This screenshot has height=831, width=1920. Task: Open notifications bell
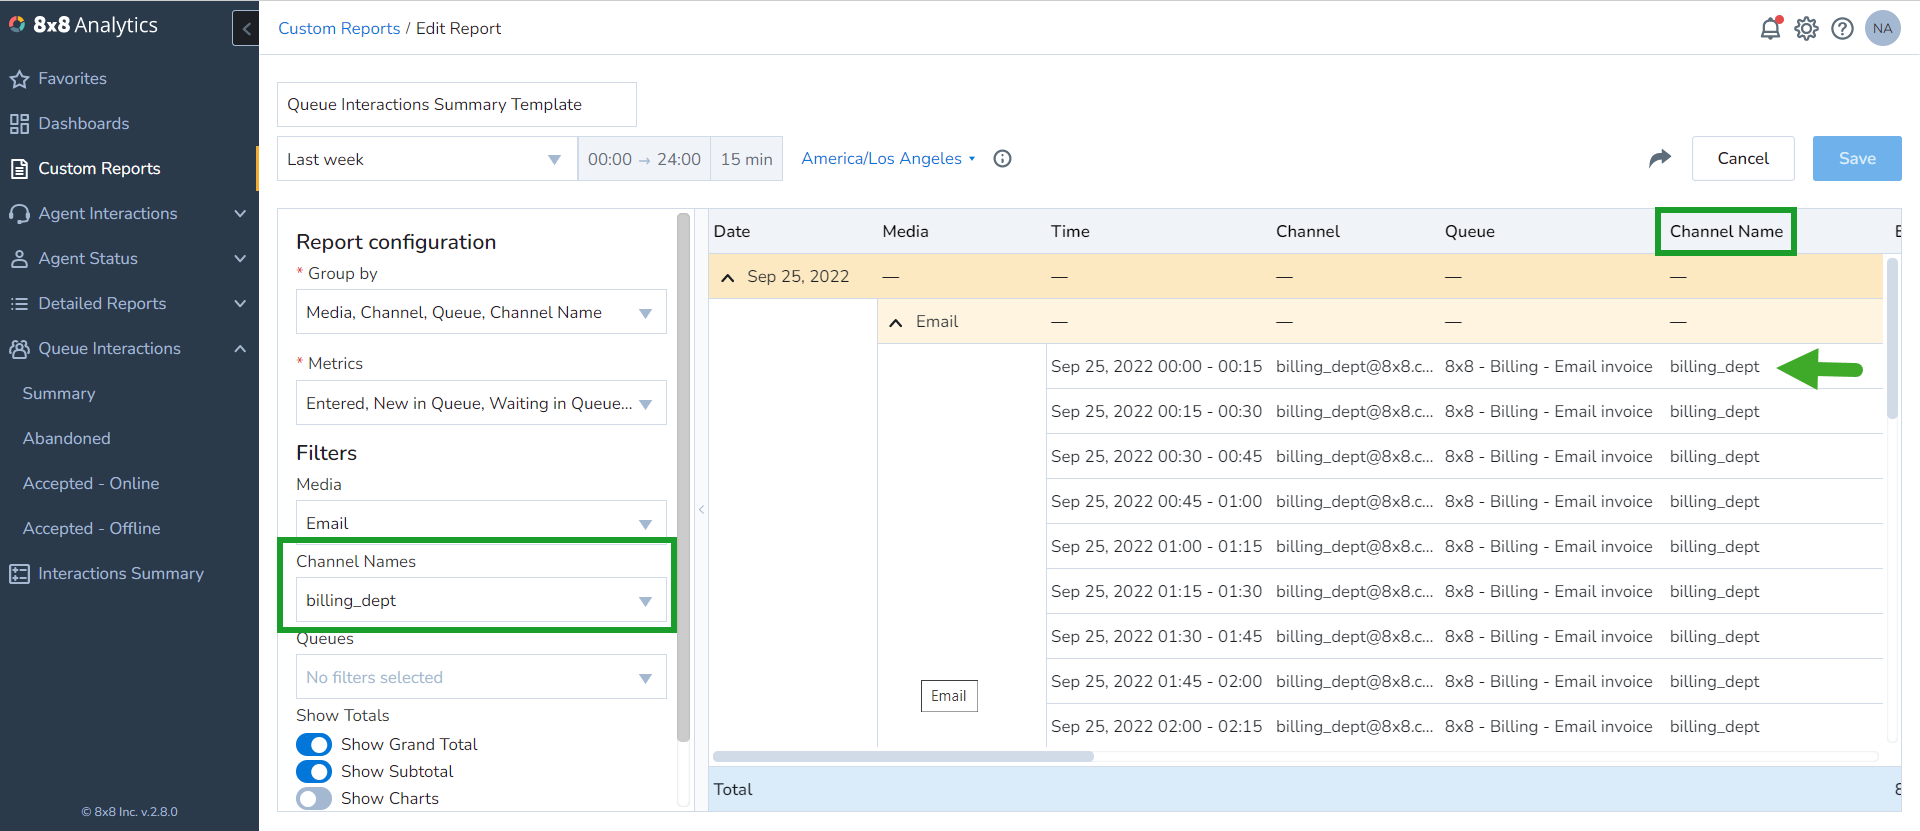point(1771,28)
